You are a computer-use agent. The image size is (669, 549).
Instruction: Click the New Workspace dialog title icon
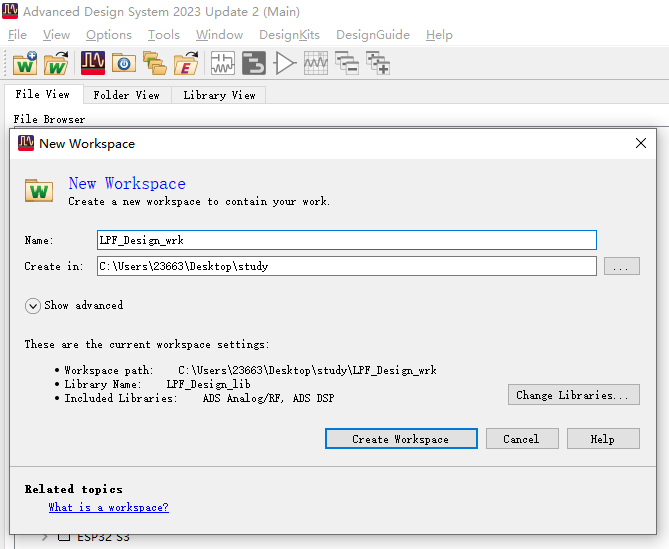click(x=26, y=143)
